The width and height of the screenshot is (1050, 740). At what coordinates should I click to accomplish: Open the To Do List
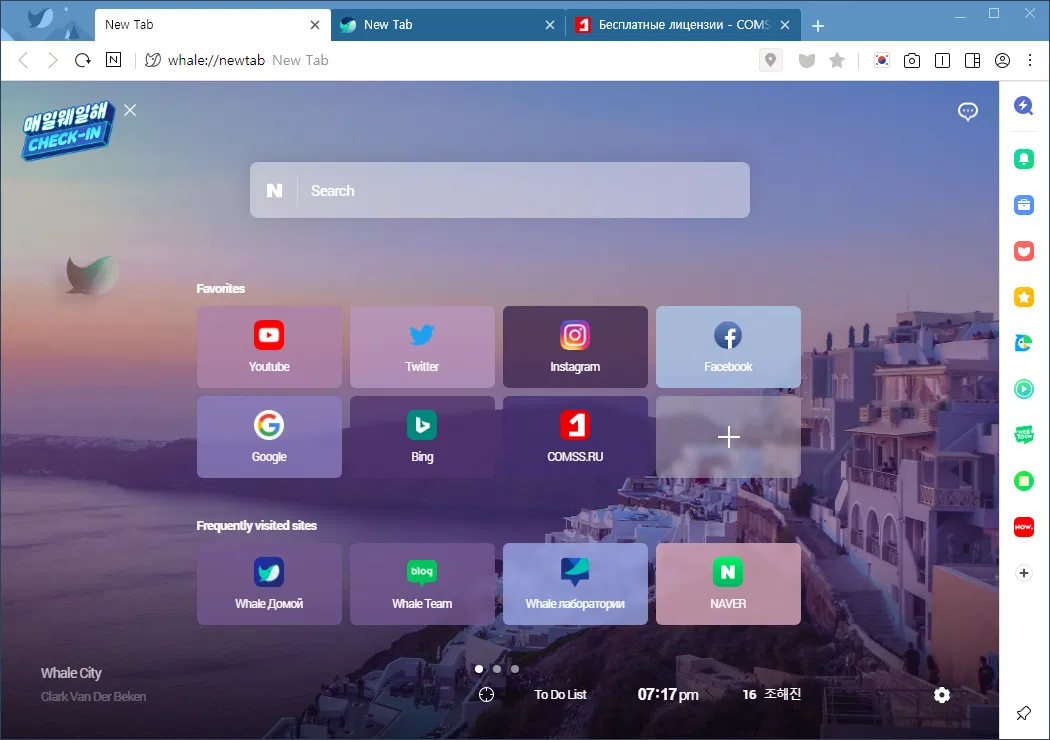[560, 695]
